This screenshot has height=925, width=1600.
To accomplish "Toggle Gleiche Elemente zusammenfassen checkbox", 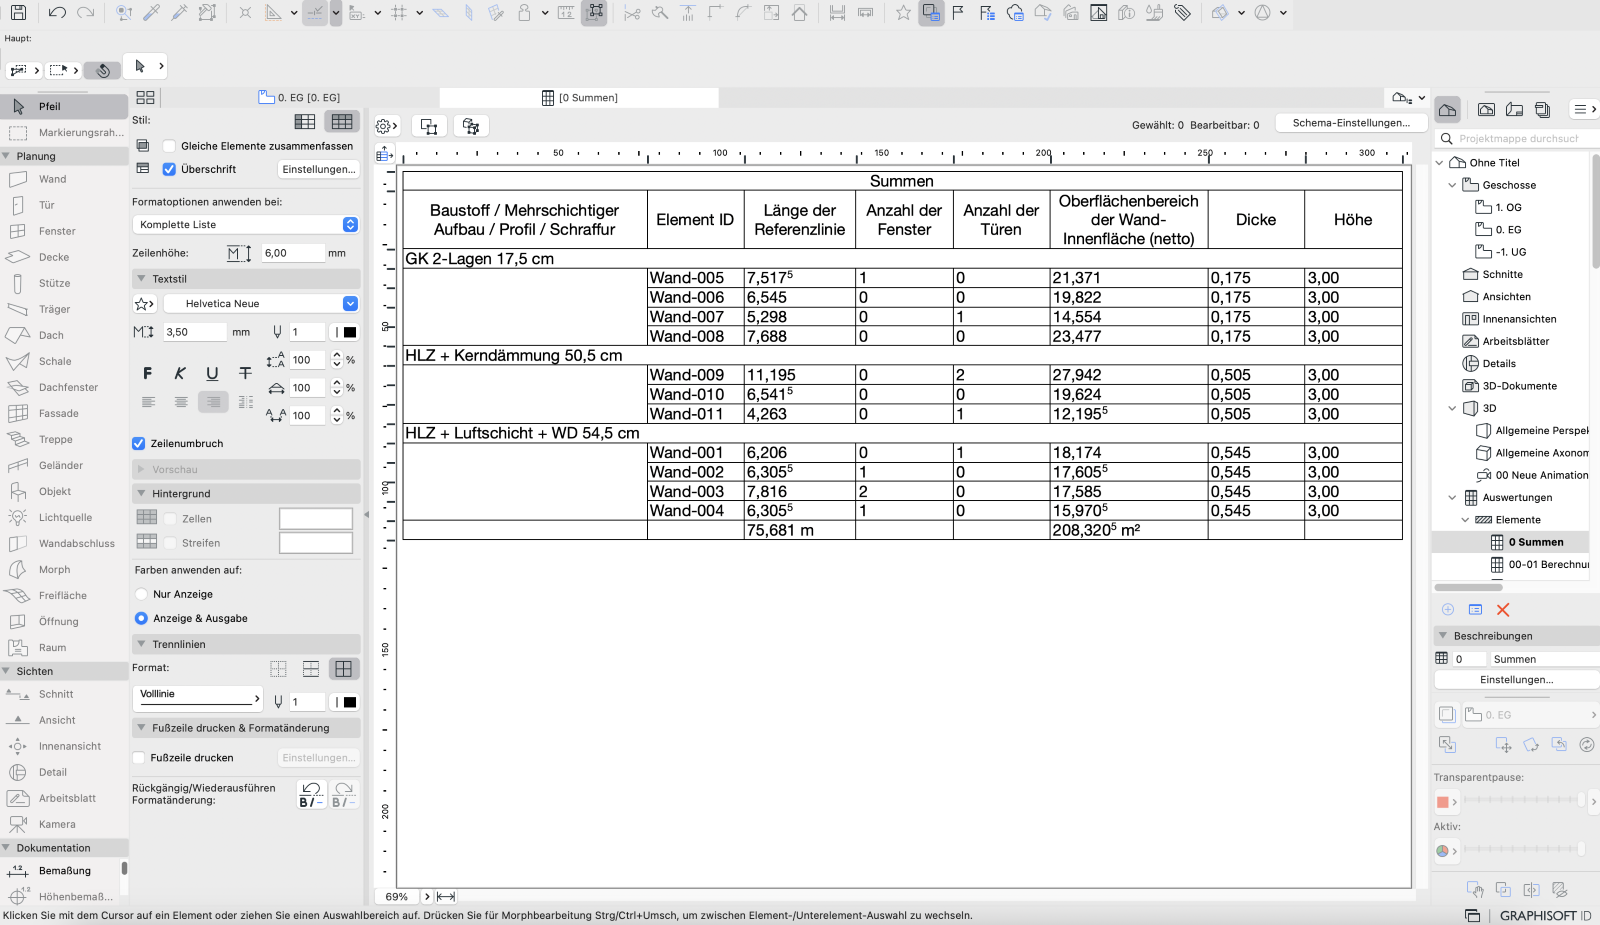I will [x=169, y=146].
